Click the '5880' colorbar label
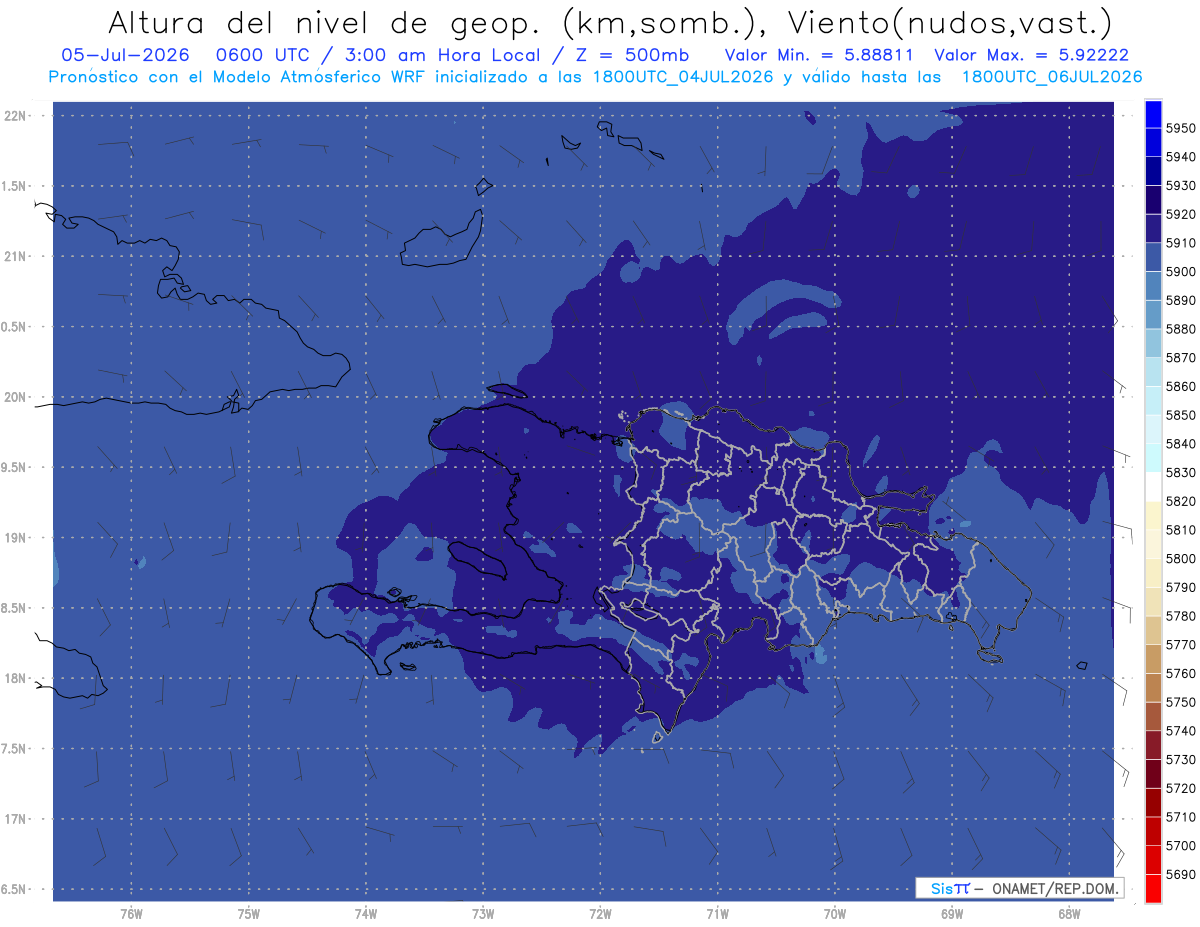The height and width of the screenshot is (927, 1200). 1180,329
